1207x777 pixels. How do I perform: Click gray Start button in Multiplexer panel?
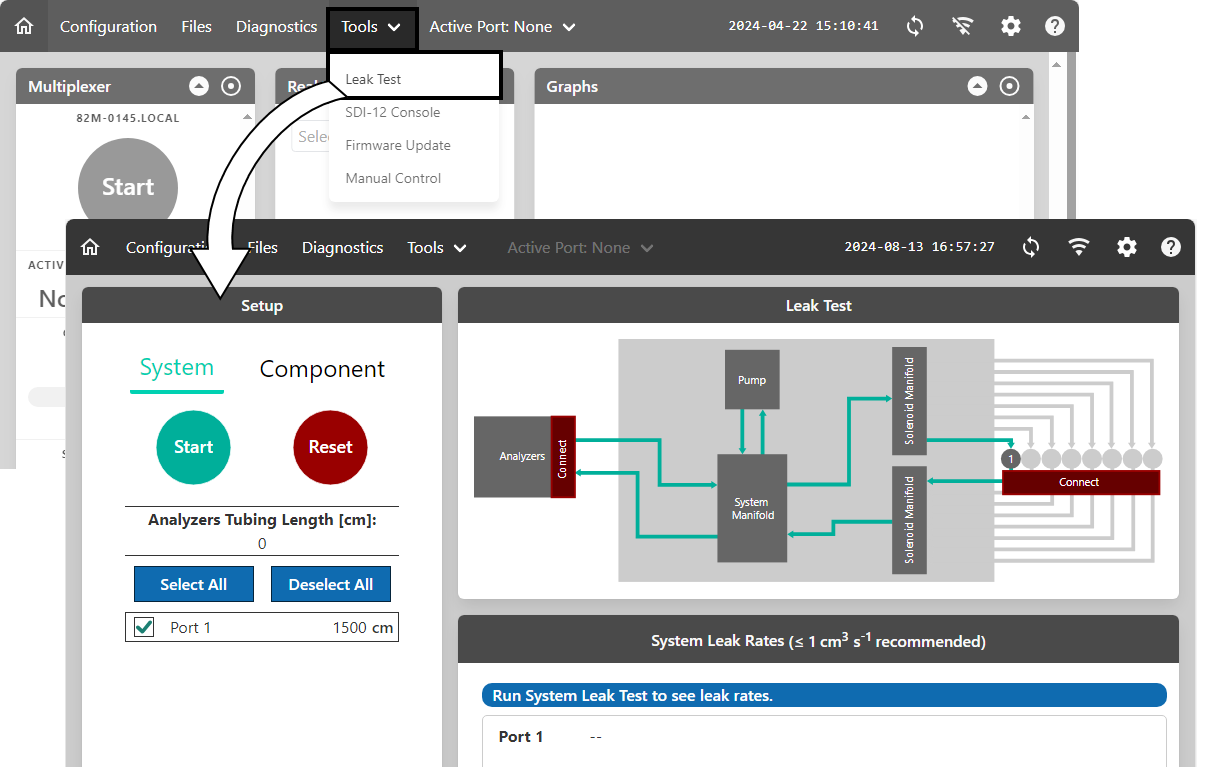128,187
